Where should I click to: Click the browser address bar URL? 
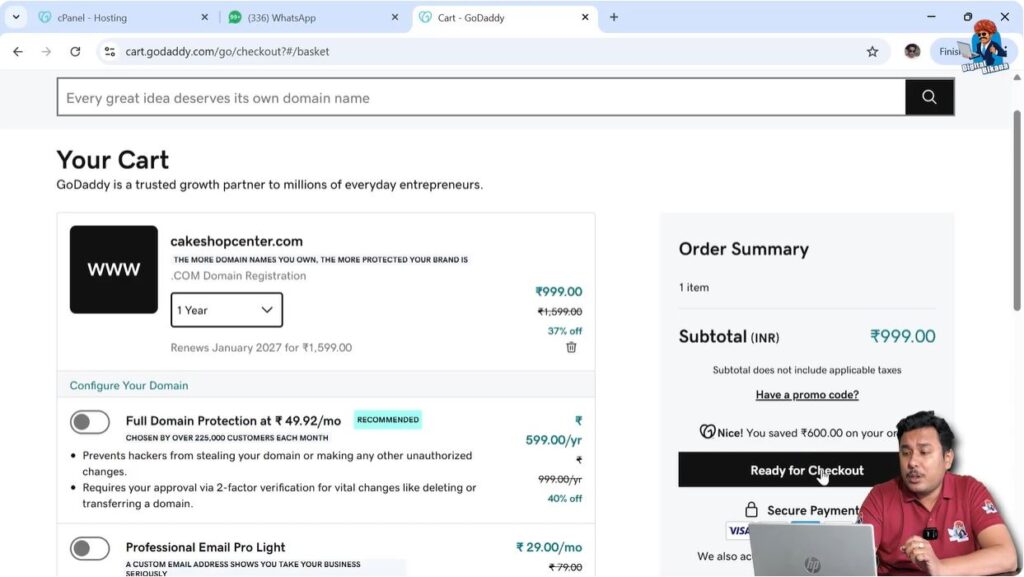coord(227,52)
